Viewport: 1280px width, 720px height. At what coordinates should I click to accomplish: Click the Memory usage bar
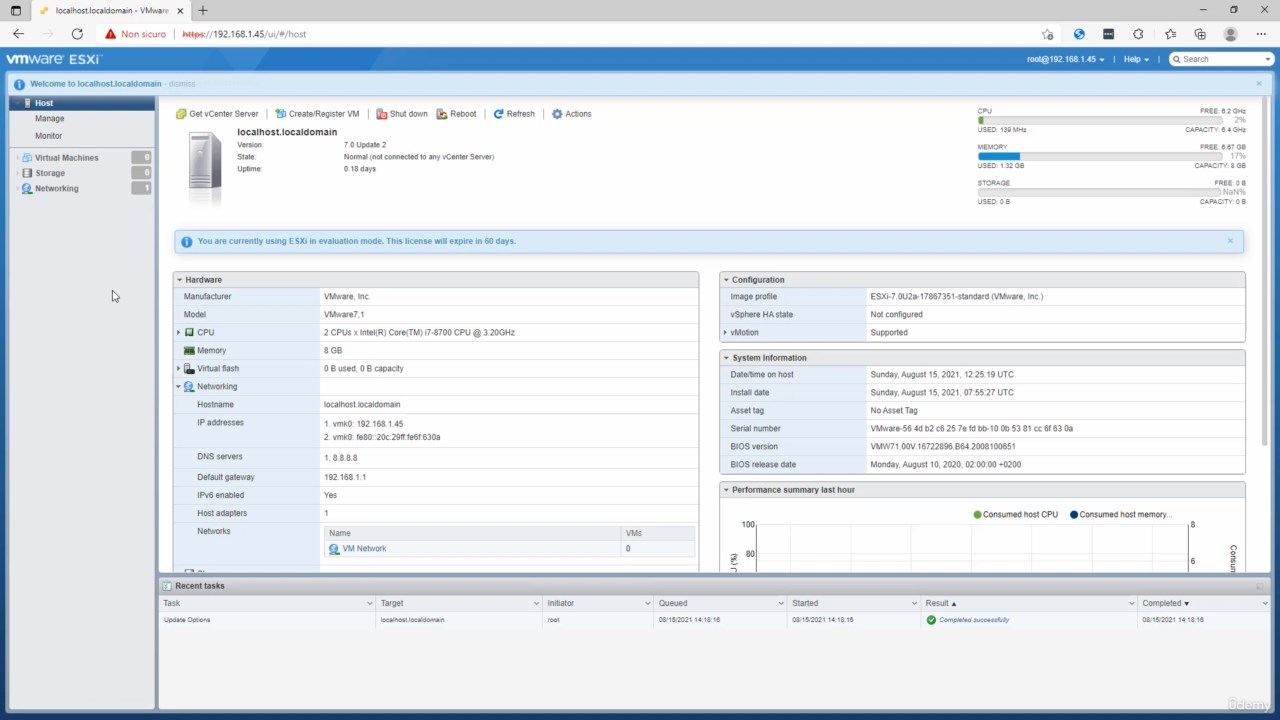tap(1099, 156)
